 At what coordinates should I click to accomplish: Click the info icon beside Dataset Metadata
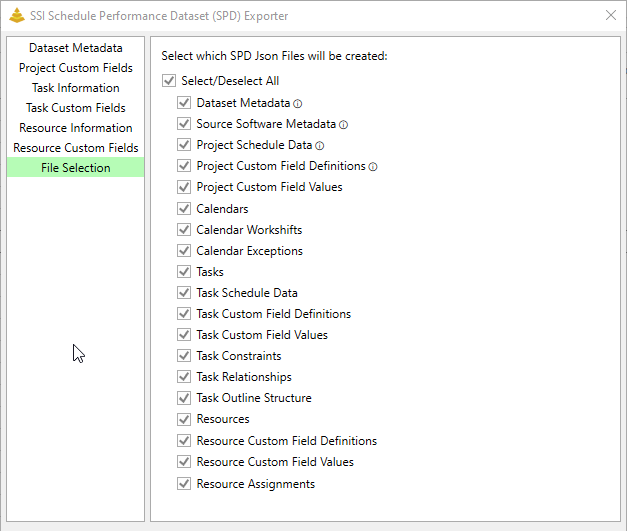click(298, 104)
